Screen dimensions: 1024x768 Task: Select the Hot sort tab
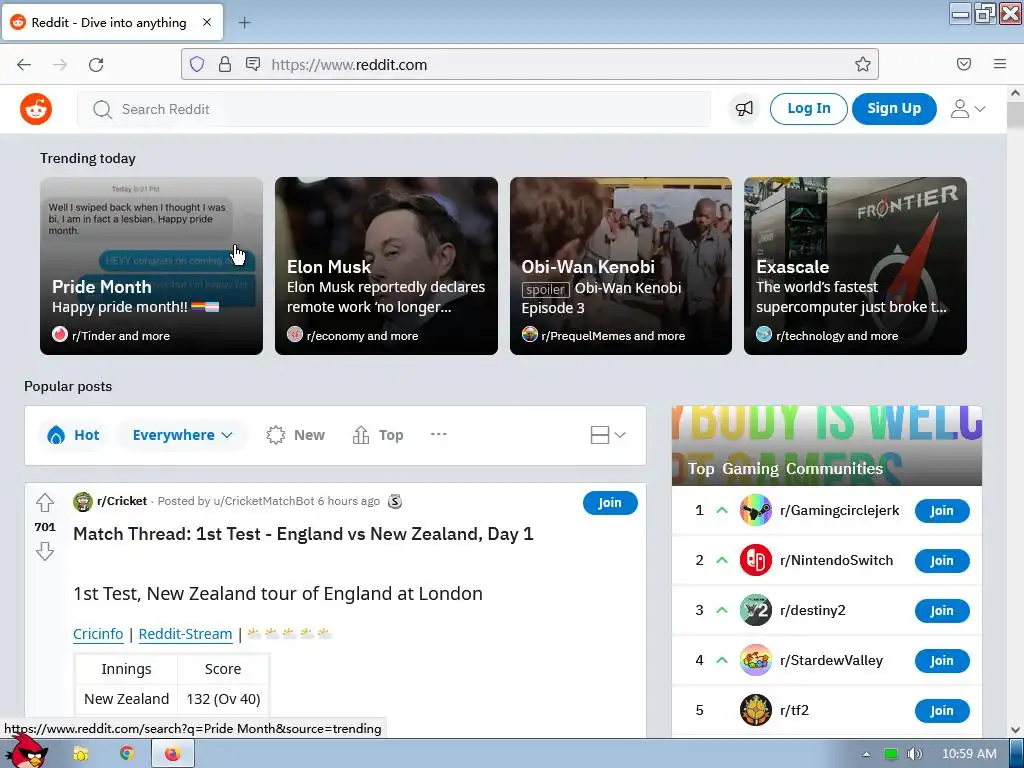74,435
